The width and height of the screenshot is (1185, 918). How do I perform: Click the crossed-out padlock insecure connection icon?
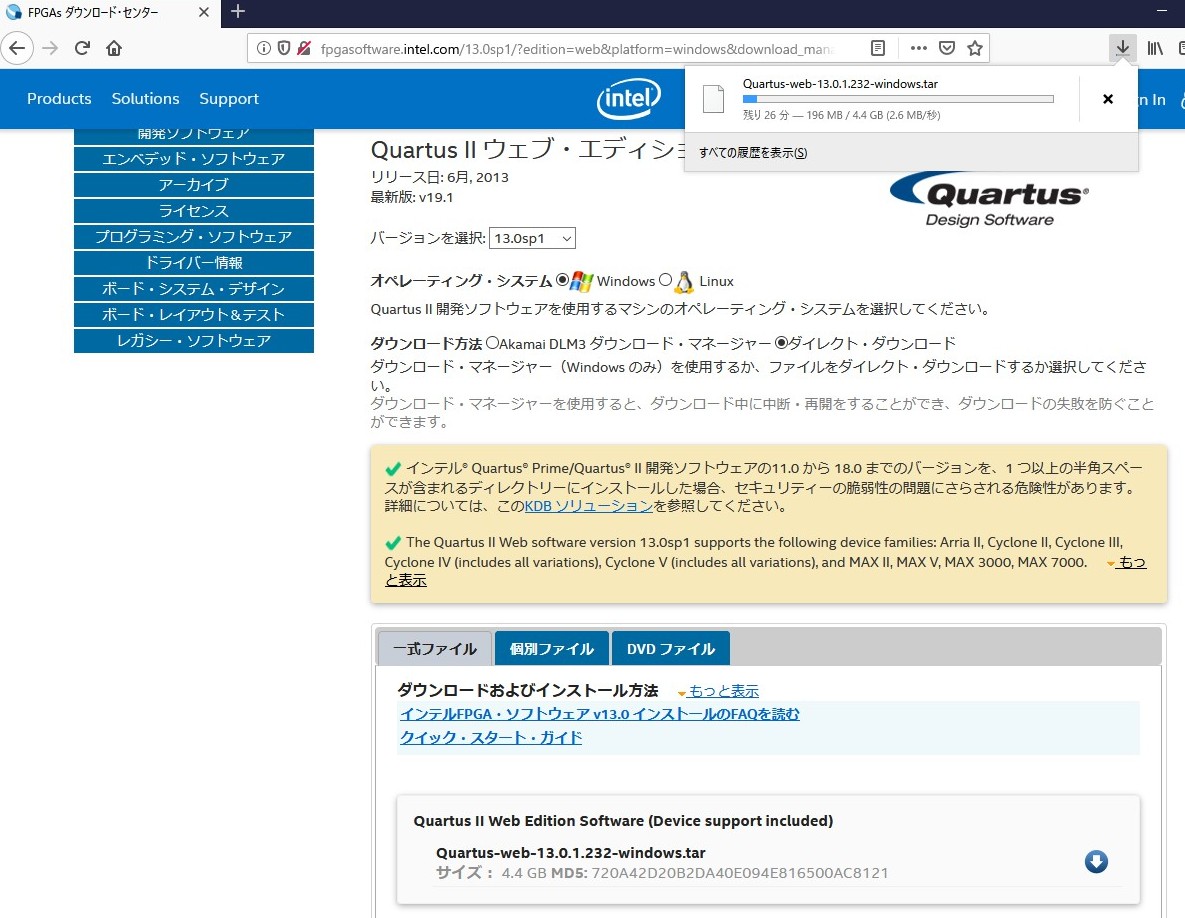click(x=304, y=48)
